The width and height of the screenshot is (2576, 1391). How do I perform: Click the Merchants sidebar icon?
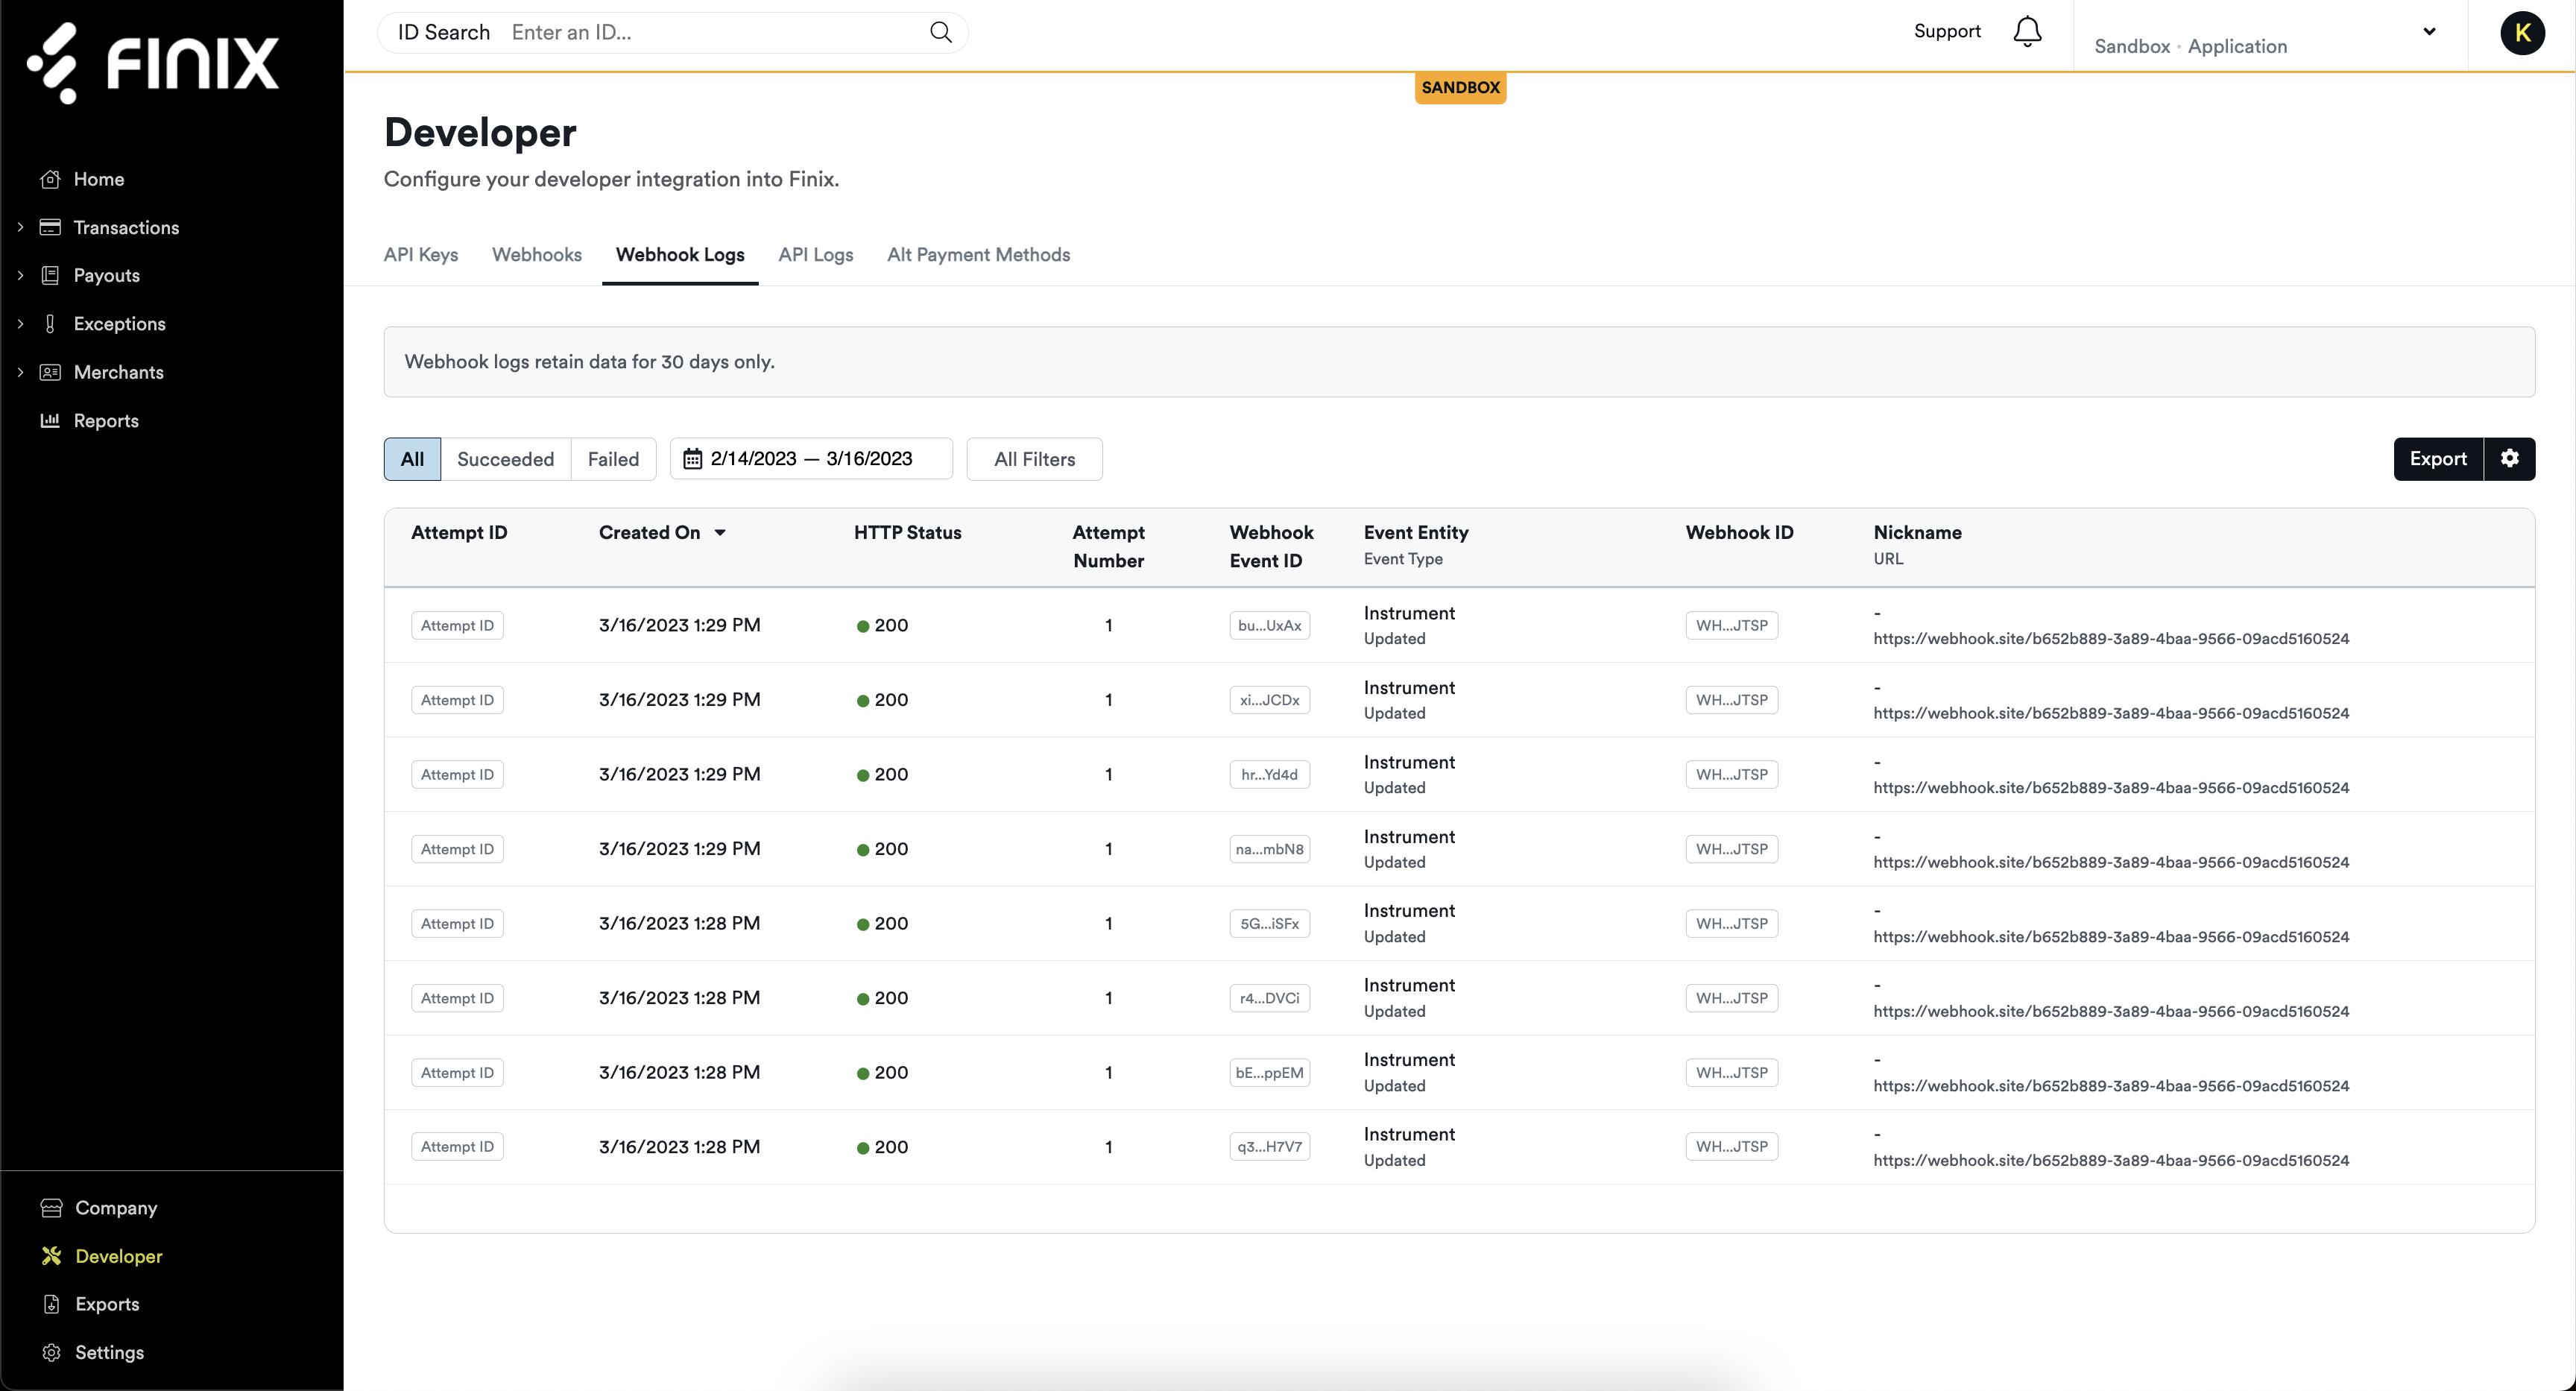(x=50, y=372)
